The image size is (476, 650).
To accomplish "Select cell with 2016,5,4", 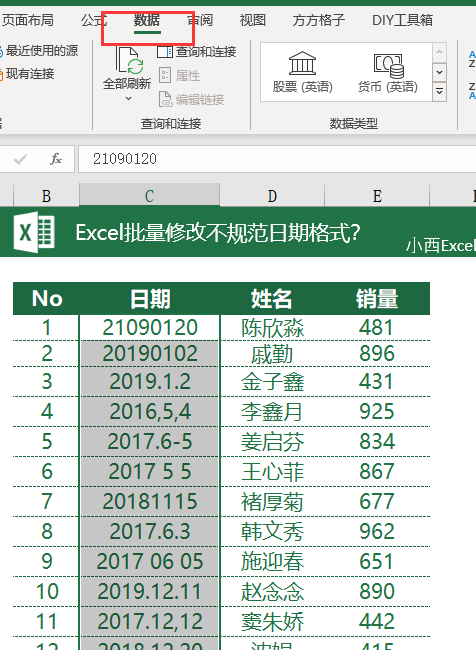I will pos(149,412).
